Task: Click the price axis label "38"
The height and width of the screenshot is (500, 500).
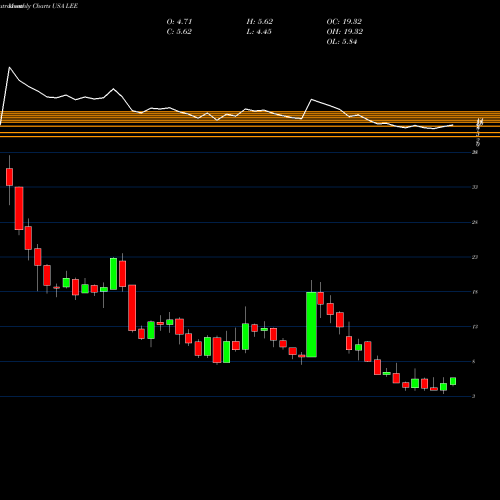Action: (475, 152)
